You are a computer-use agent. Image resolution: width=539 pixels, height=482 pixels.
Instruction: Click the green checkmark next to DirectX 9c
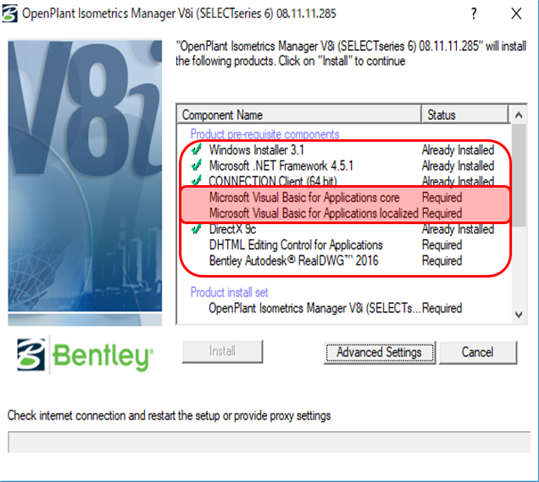(x=196, y=228)
